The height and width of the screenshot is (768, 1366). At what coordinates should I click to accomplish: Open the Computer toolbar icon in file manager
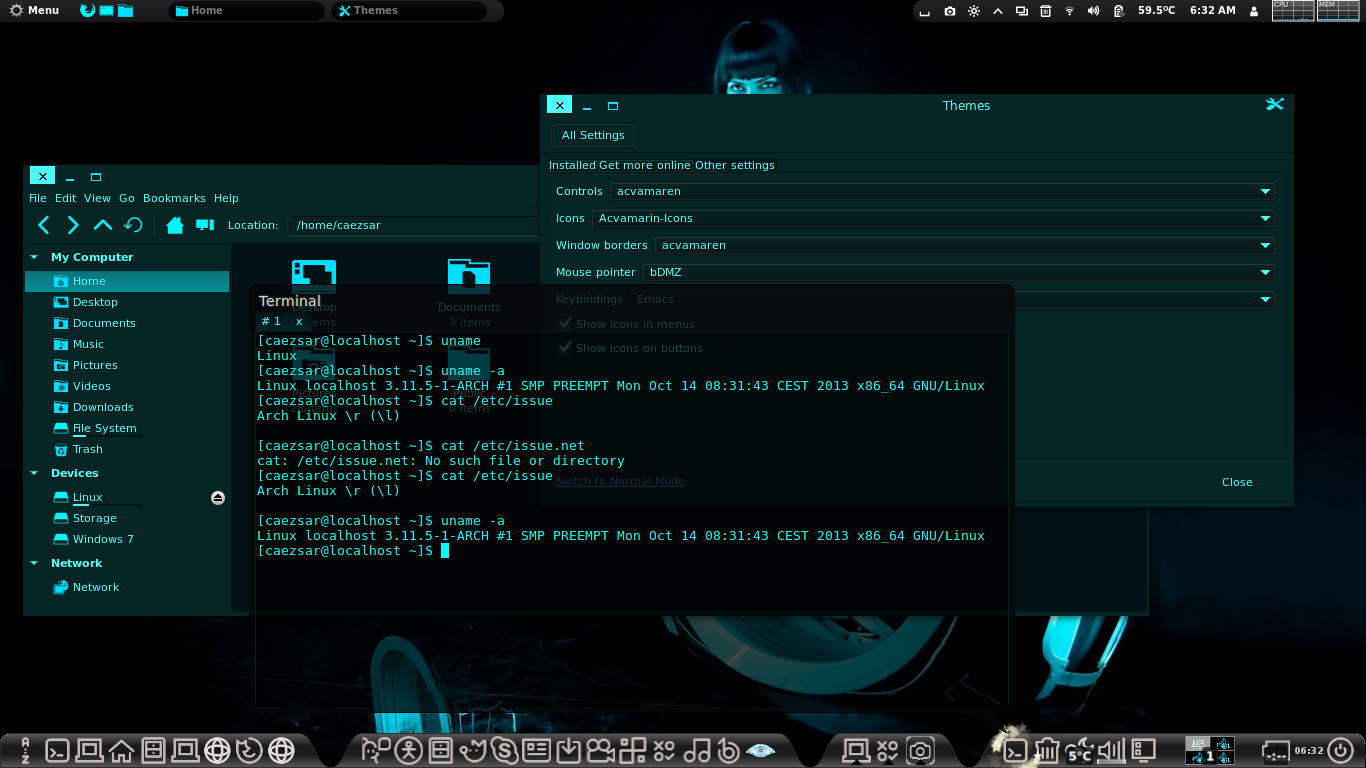(x=205, y=225)
